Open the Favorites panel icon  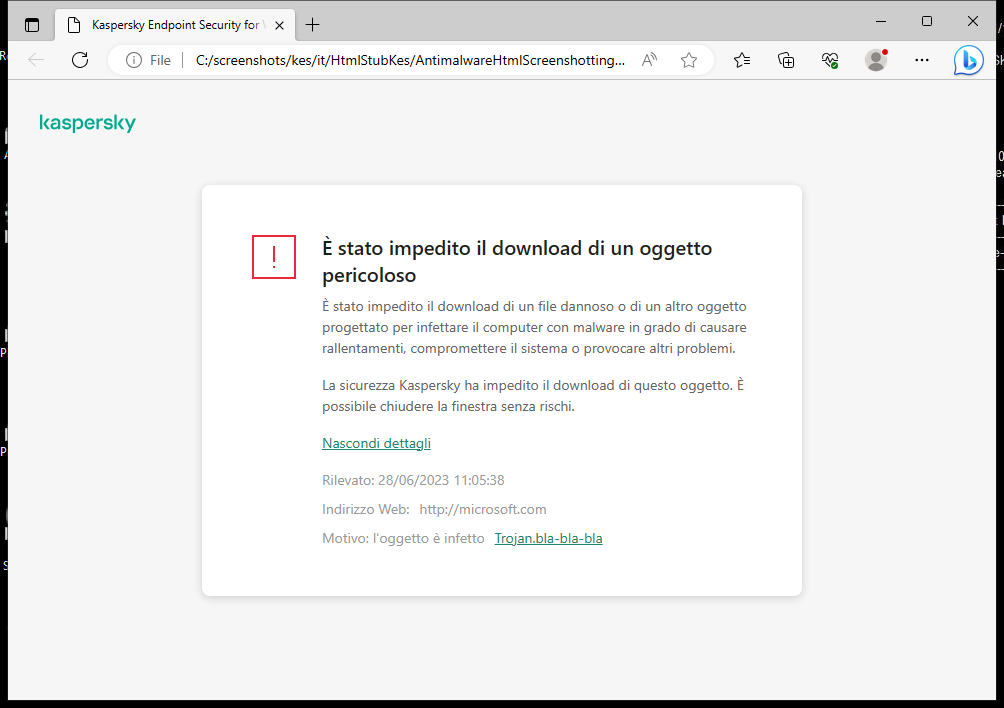[x=741, y=60]
